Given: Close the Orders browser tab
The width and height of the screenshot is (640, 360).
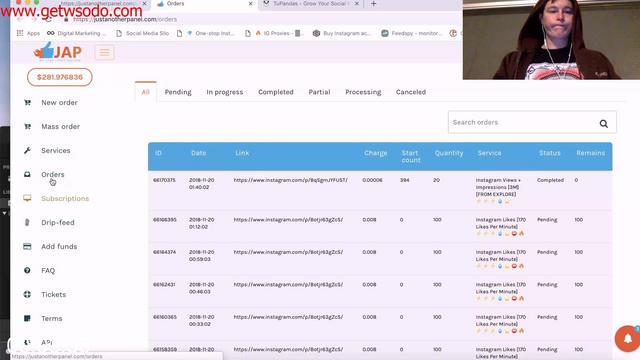Looking at the screenshot, I should point(250,4).
